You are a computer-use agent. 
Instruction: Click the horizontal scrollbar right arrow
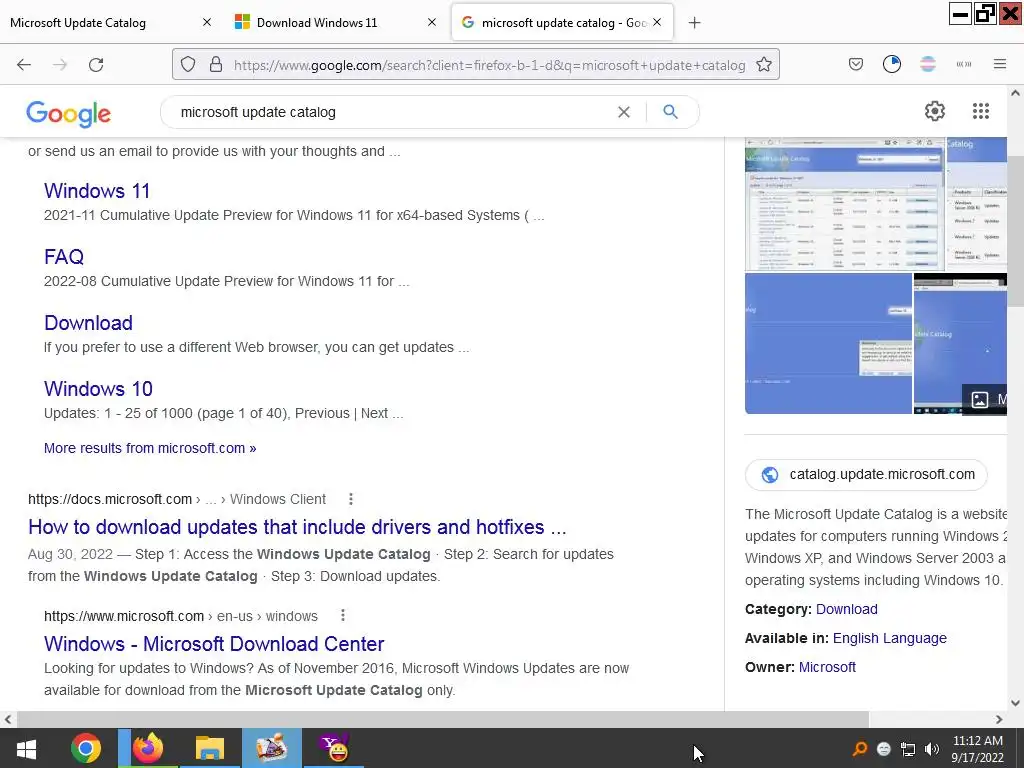tap(999, 719)
